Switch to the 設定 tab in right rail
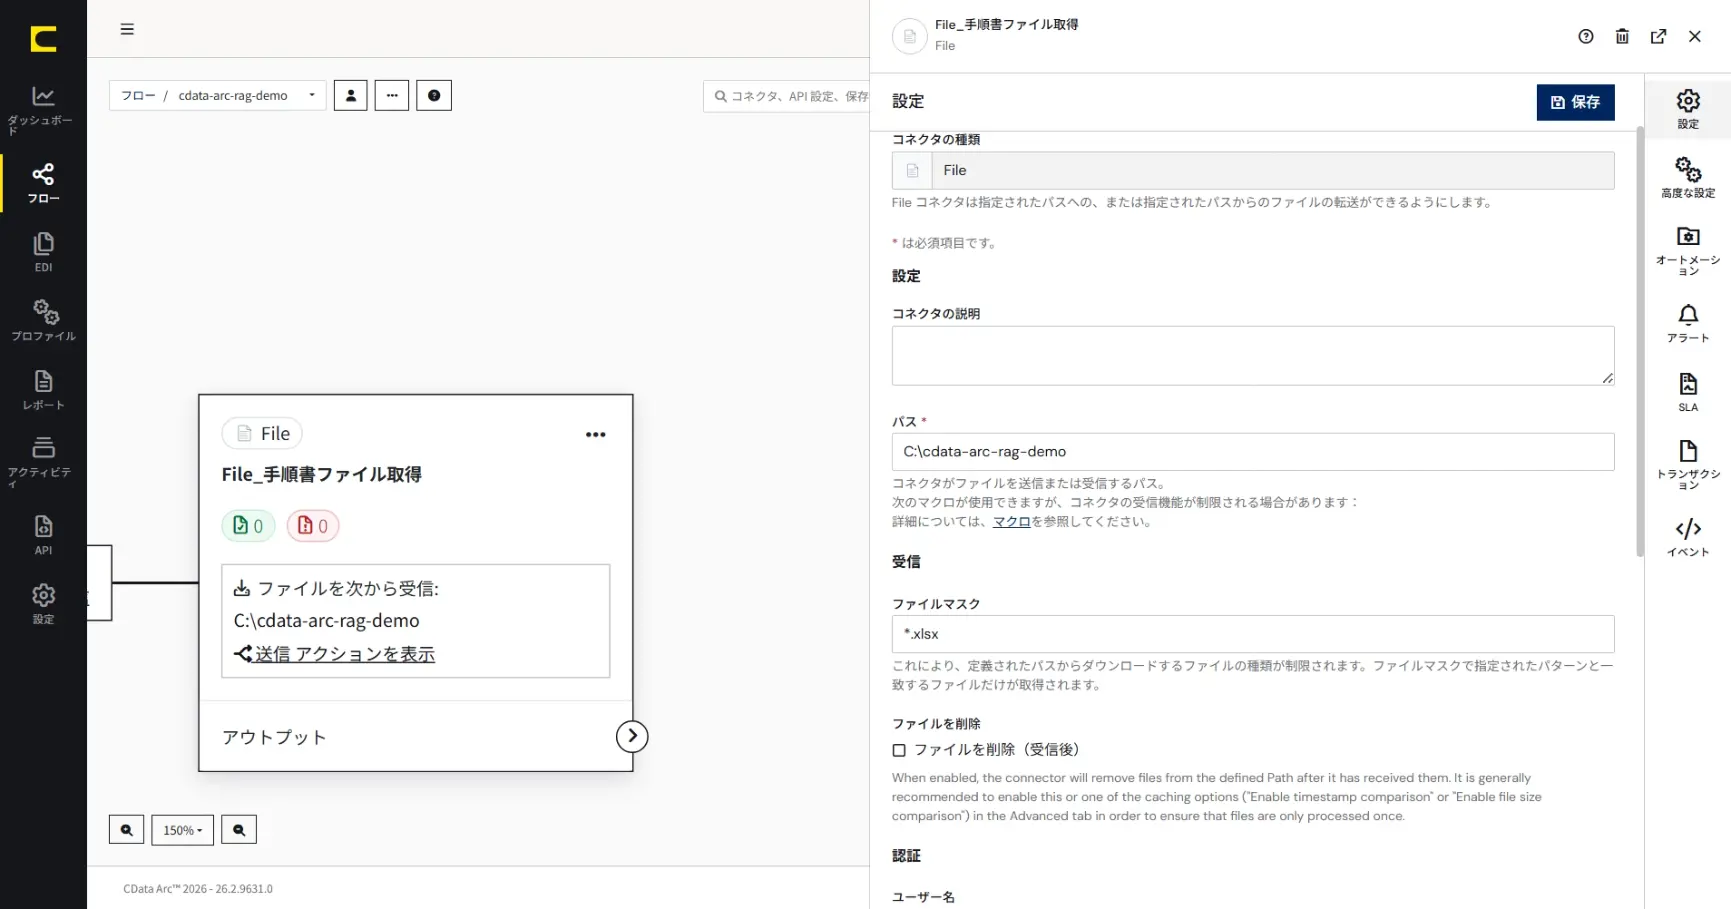Screen dimensions: 1731x909 click(1688, 109)
